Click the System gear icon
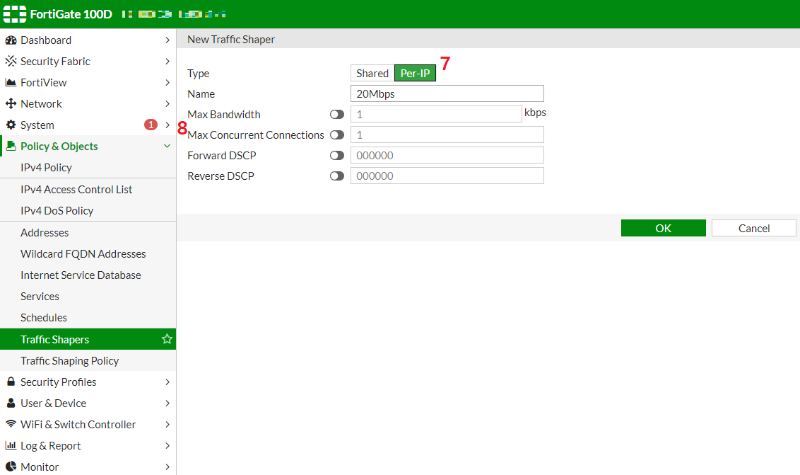800x475 pixels. tap(11, 125)
